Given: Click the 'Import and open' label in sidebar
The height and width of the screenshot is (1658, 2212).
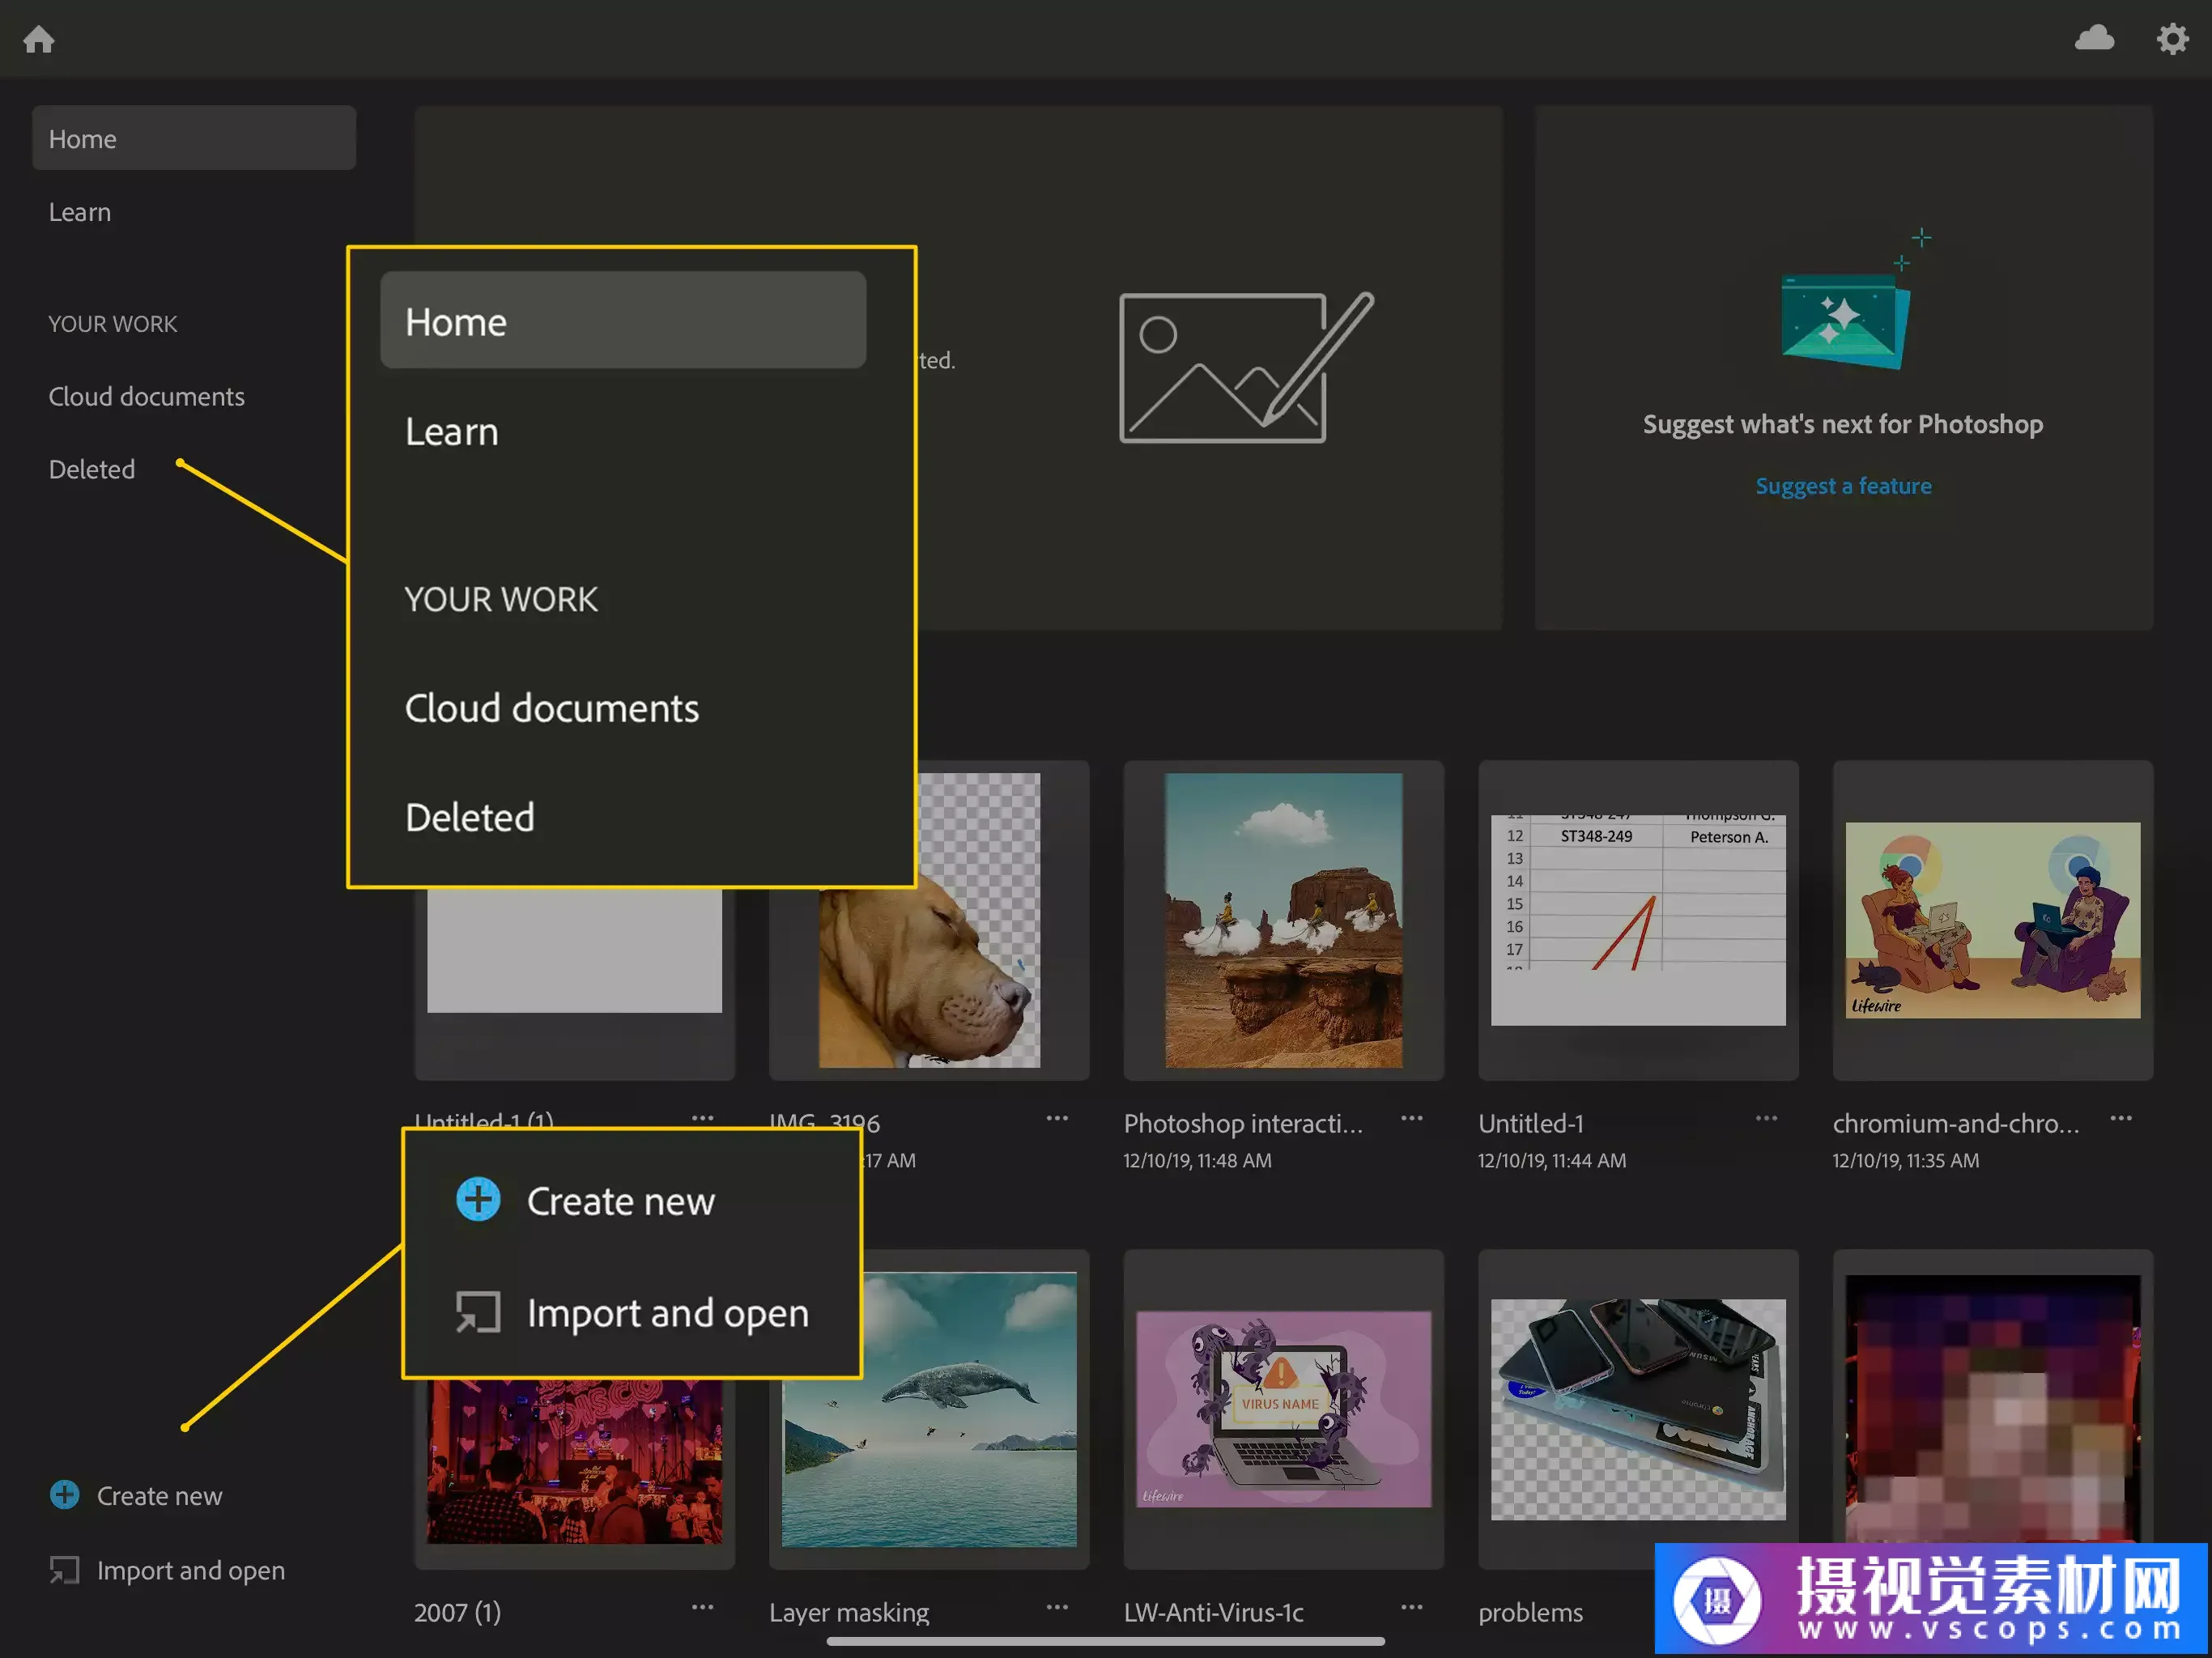Looking at the screenshot, I should point(191,1570).
